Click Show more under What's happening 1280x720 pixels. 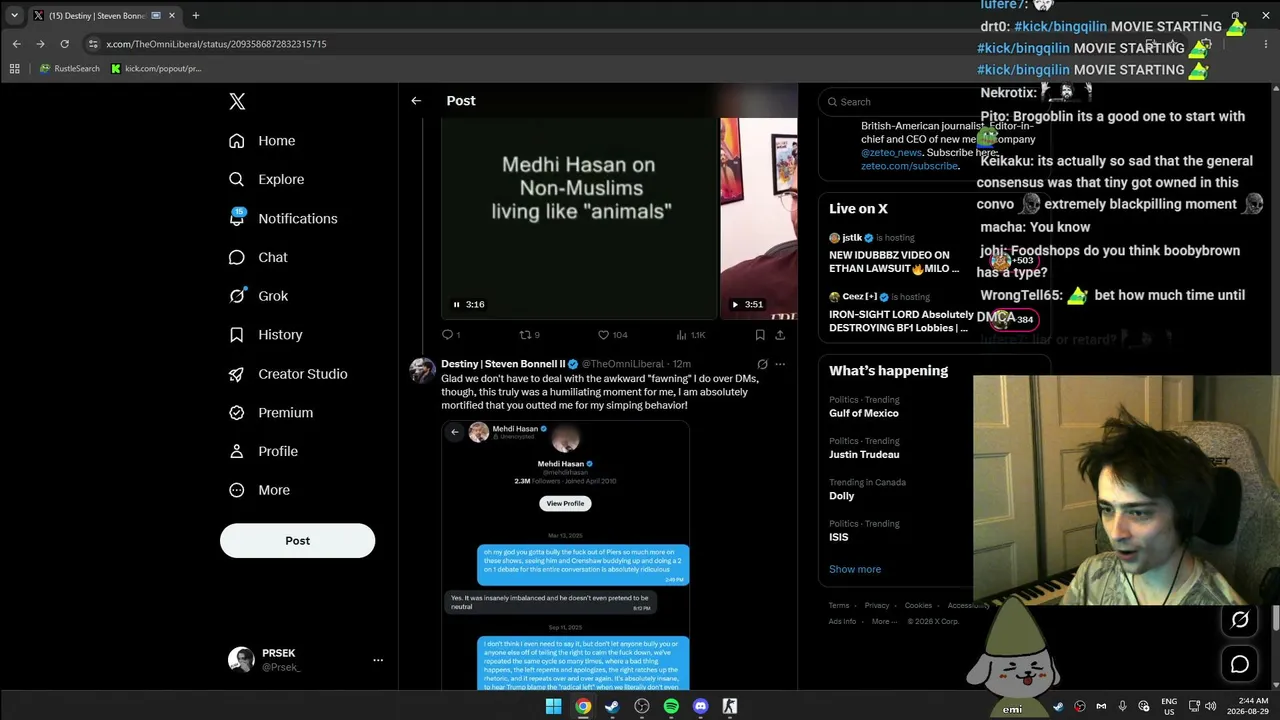pyautogui.click(x=855, y=569)
